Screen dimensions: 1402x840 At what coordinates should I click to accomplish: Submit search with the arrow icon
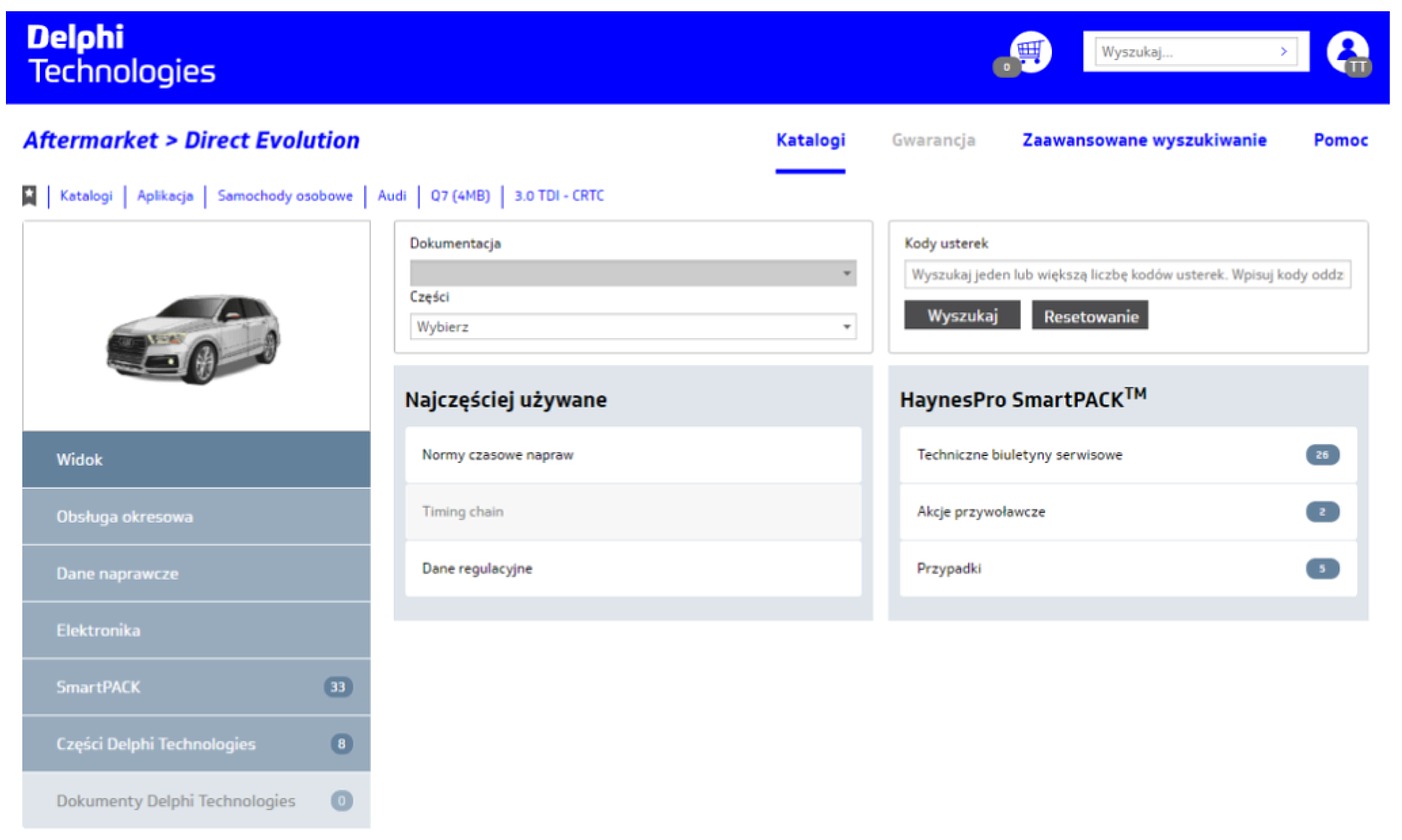[x=1283, y=52]
